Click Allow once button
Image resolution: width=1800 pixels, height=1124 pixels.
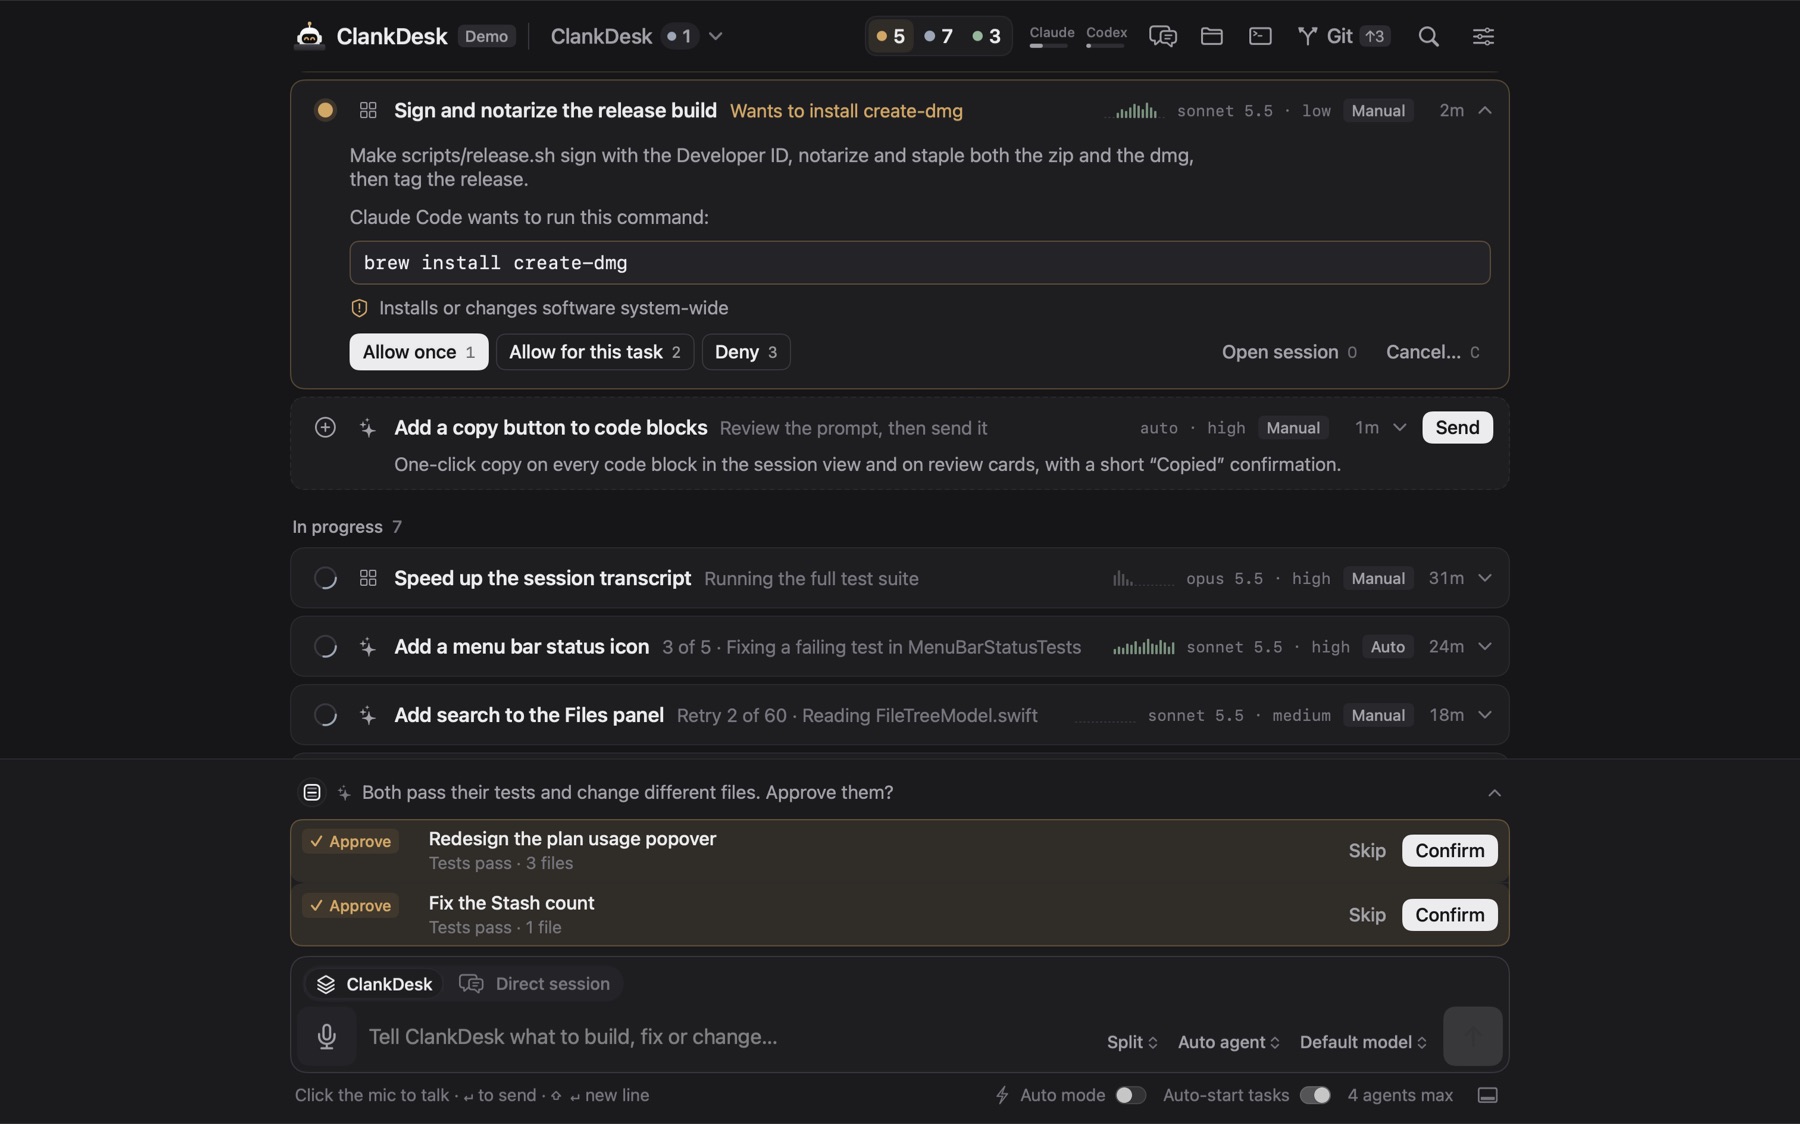(418, 352)
